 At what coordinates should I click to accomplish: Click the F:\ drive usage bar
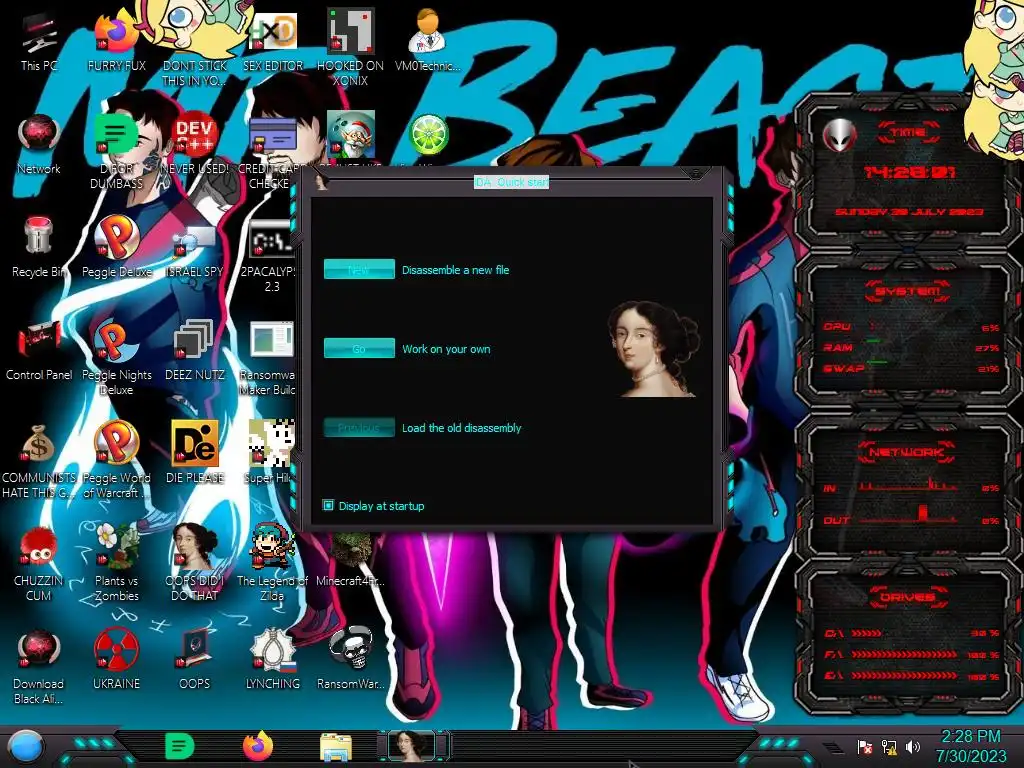(904, 654)
